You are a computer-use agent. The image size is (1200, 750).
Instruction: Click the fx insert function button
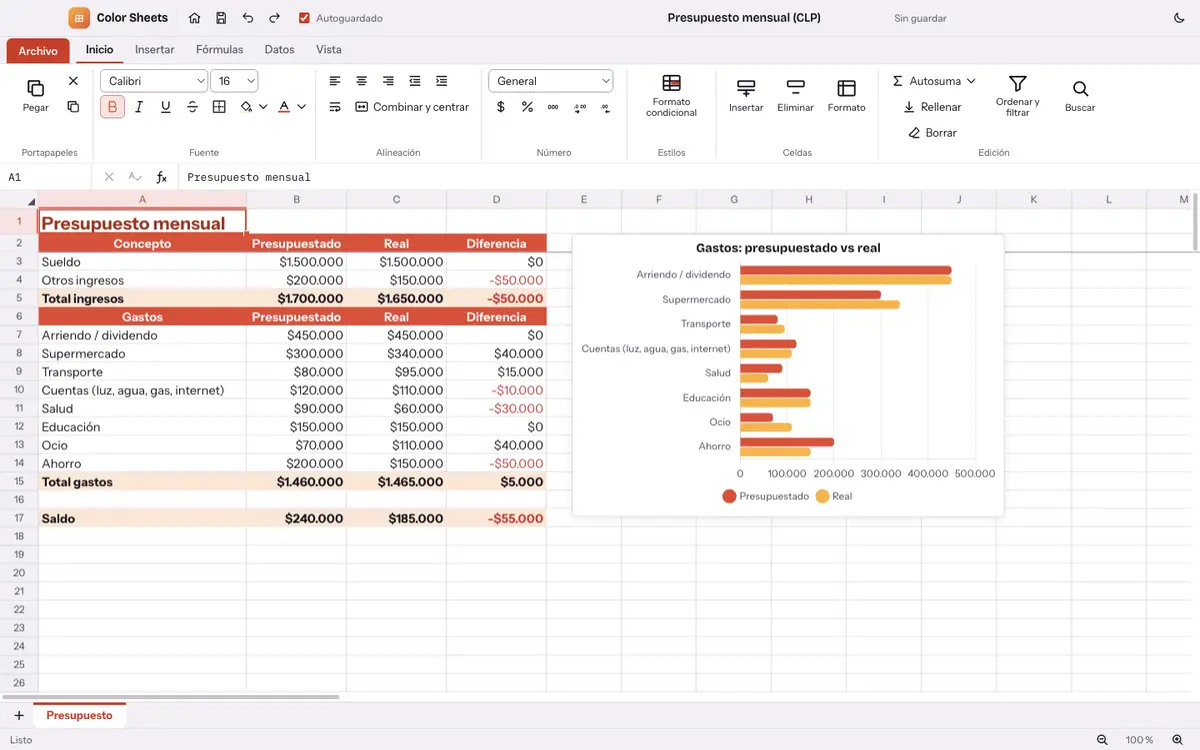click(162, 177)
